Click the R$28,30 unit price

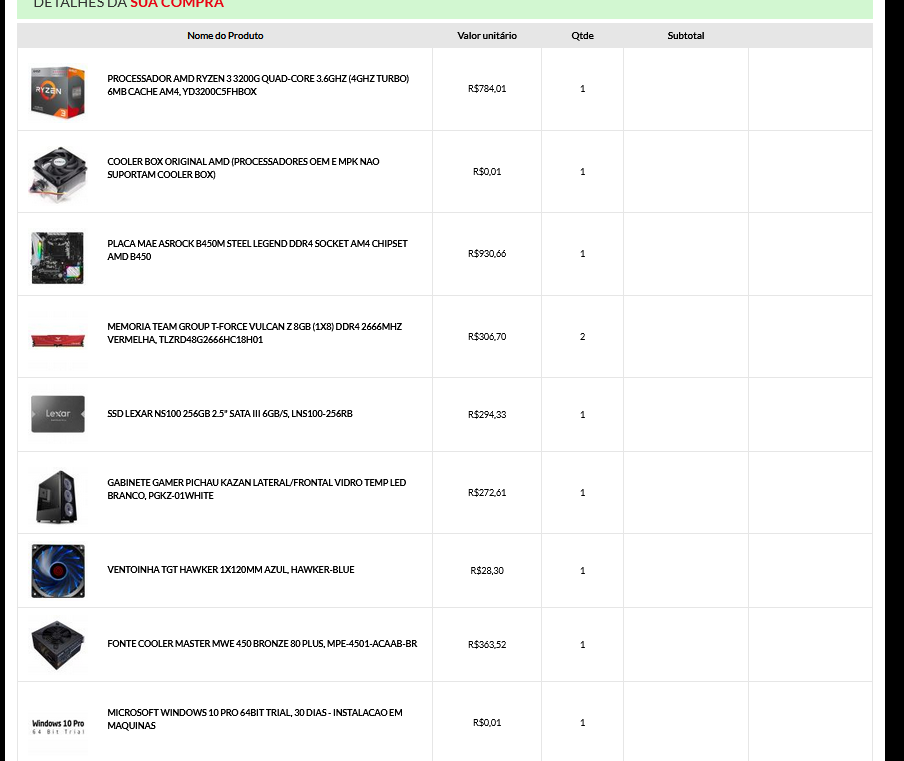[487, 571]
